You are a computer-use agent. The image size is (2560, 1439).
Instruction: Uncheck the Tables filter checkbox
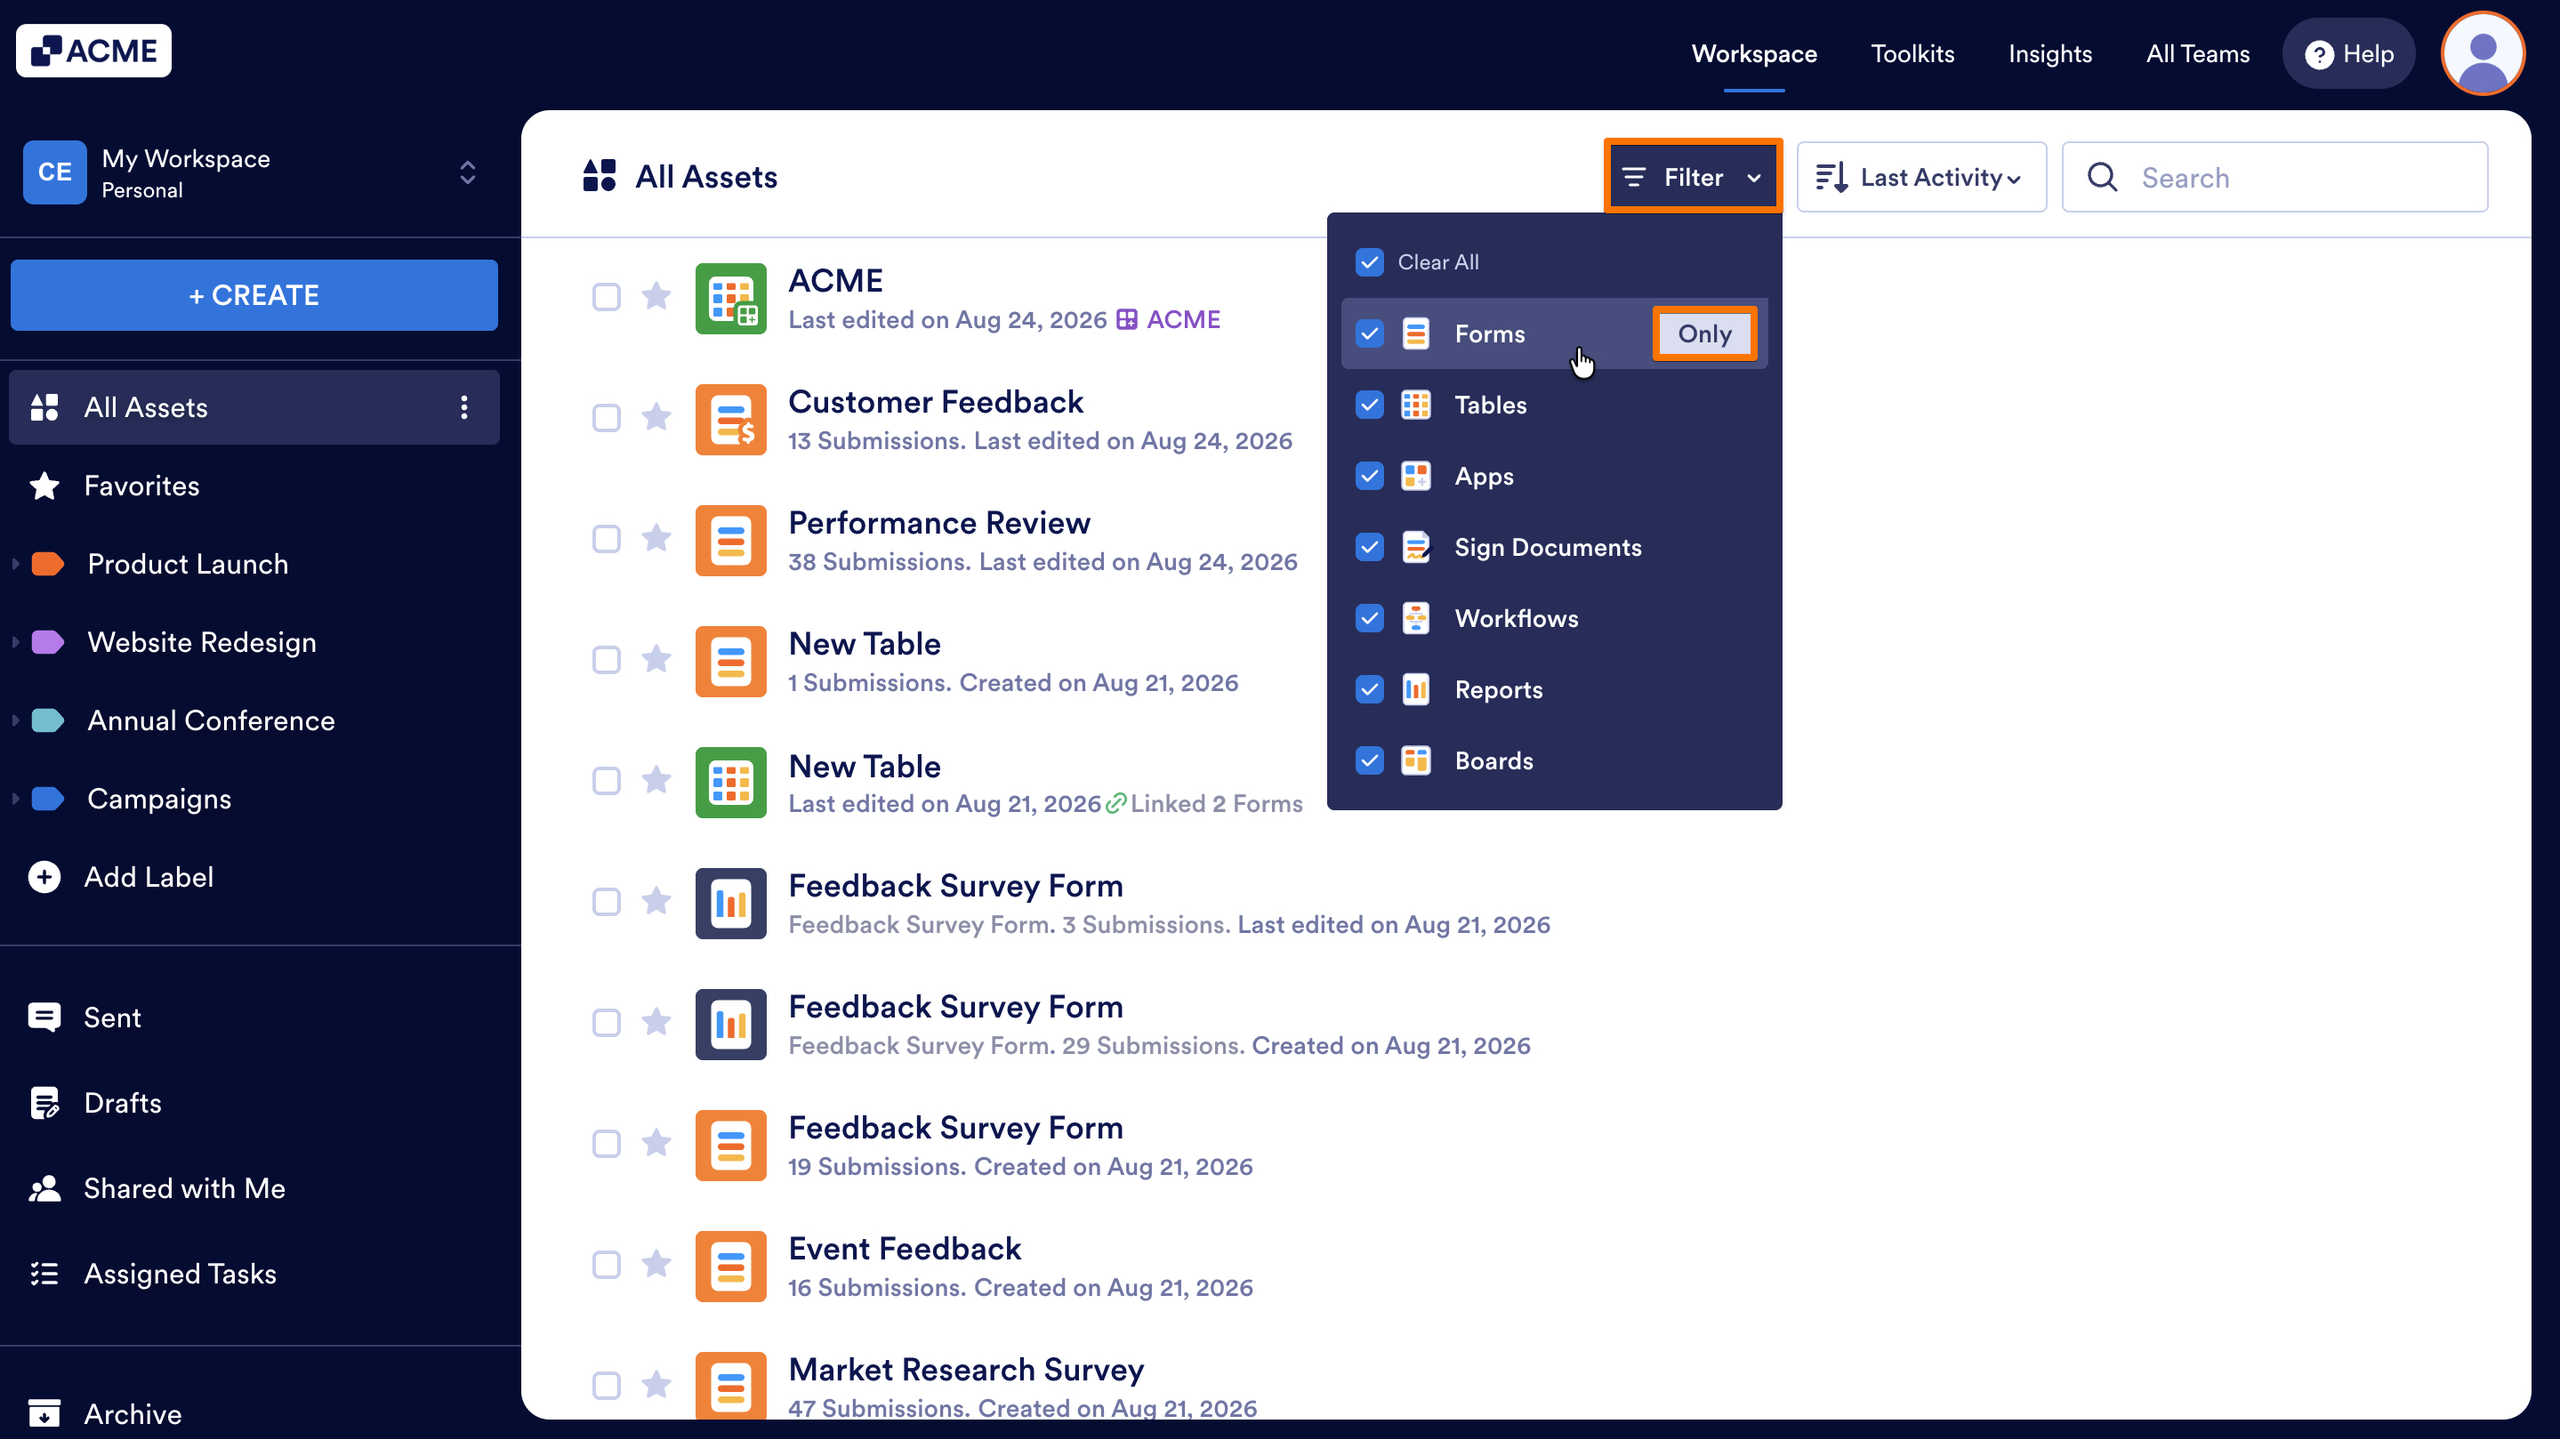click(x=1370, y=405)
